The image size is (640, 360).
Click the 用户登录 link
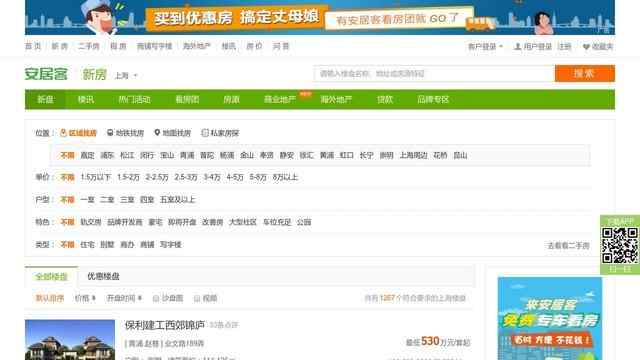(x=538, y=47)
